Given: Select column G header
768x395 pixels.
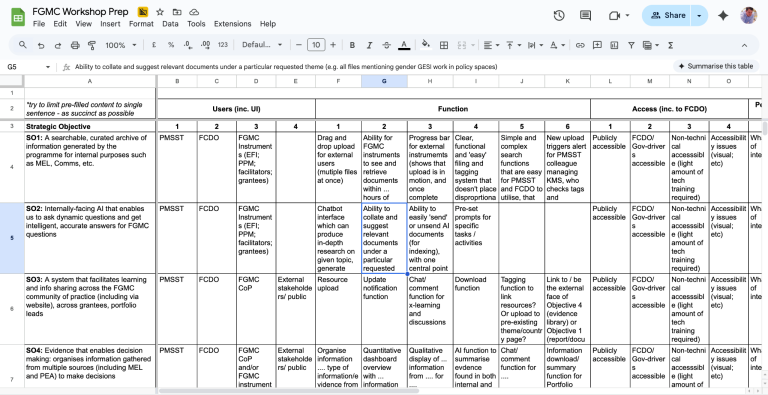Looking at the screenshot, I should [x=384, y=81].
